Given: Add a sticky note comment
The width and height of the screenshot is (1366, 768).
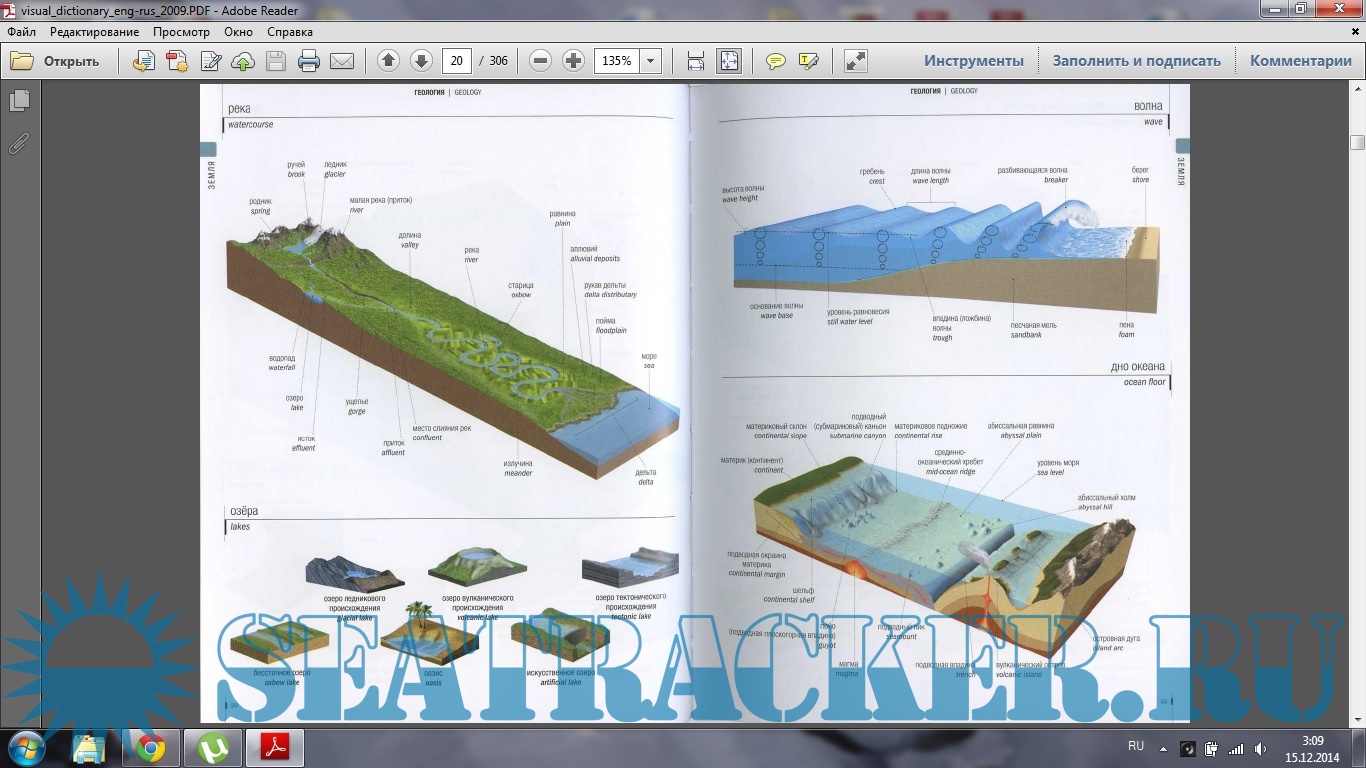Looking at the screenshot, I should pos(775,61).
